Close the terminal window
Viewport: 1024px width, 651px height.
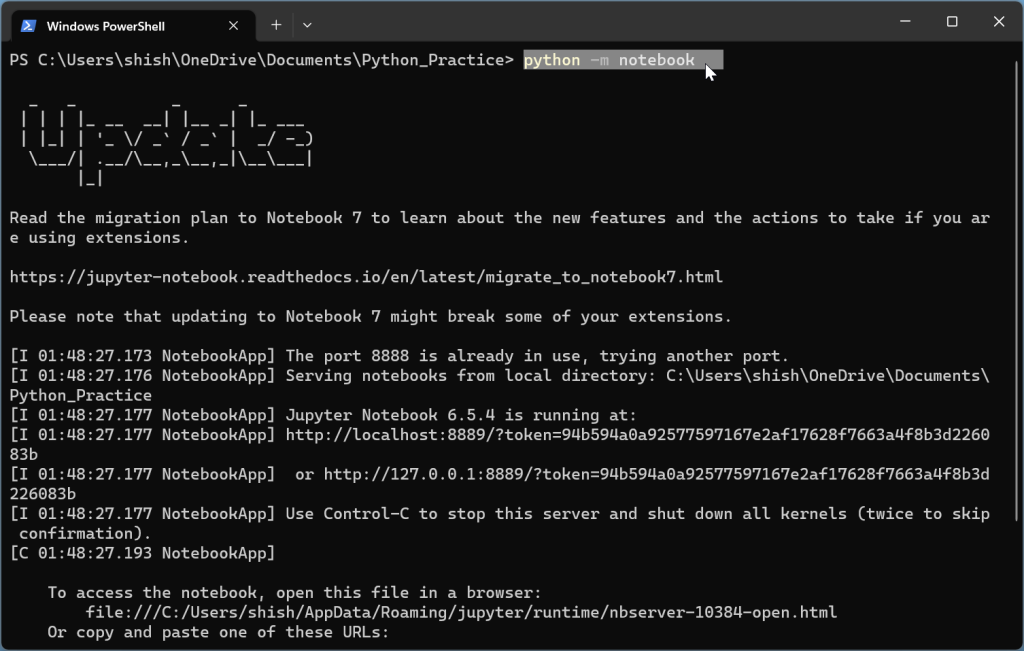pyautogui.click(x=999, y=22)
